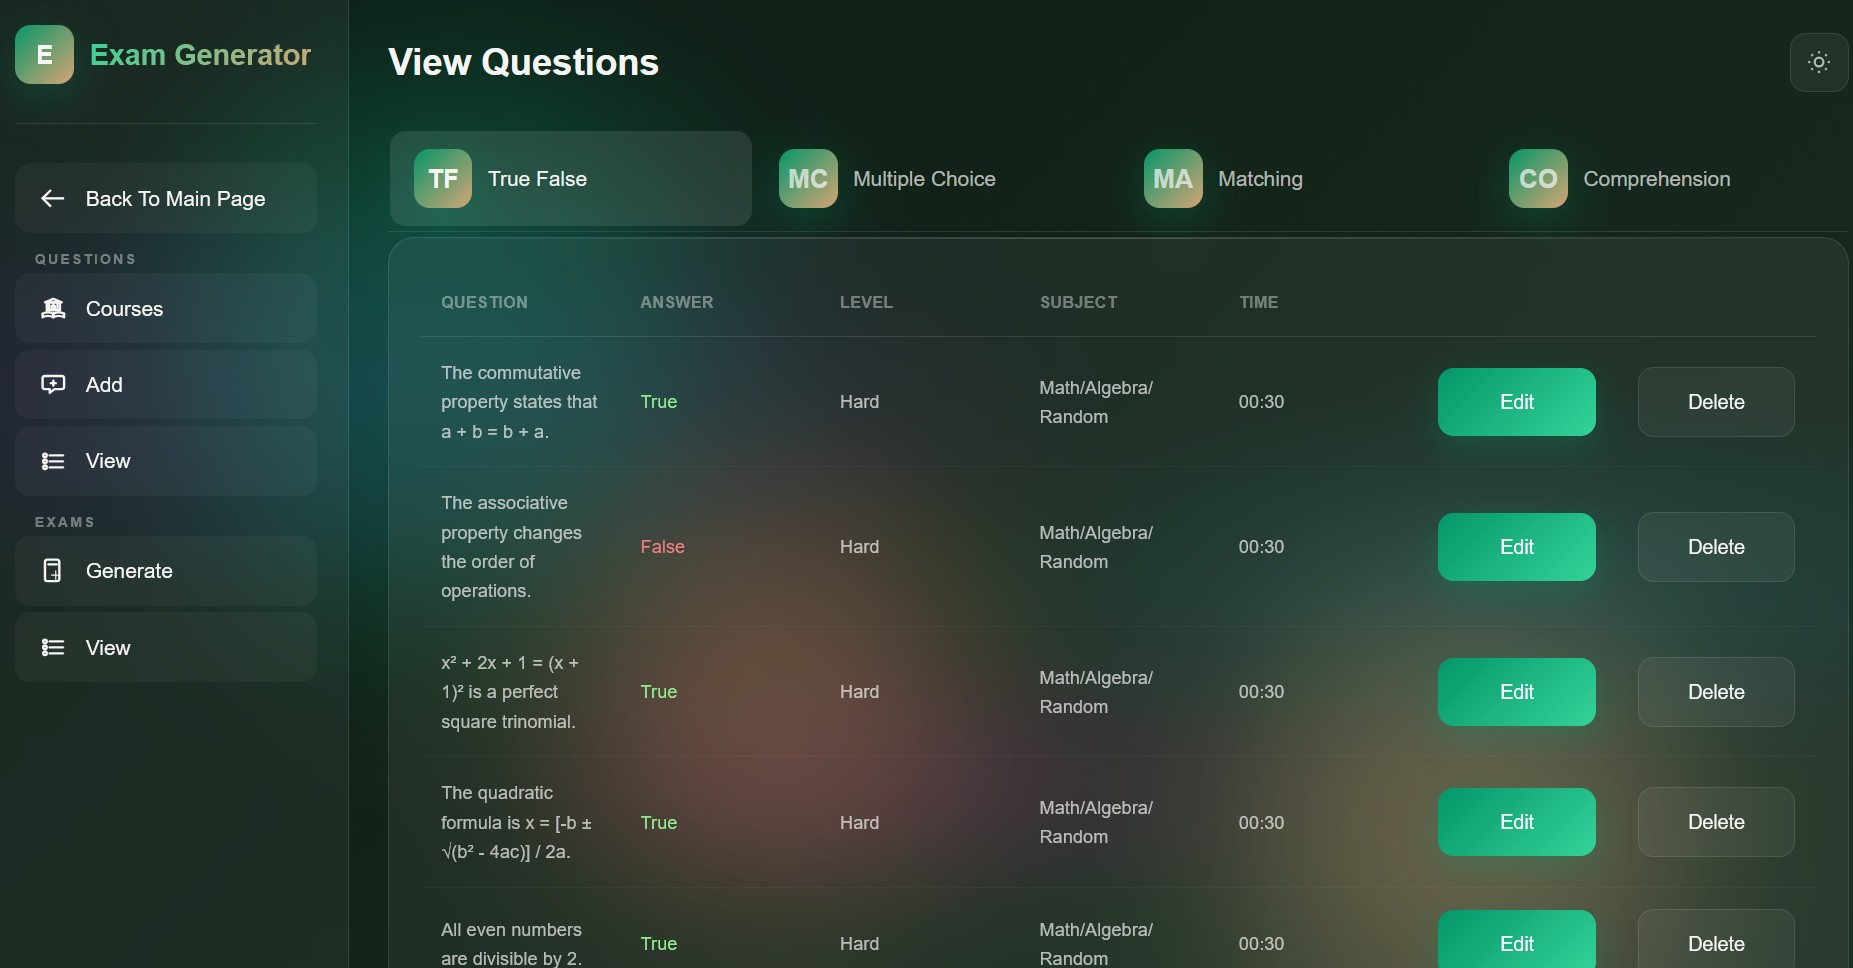
Task: Click Hard level in commutative property row
Action: pyautogui.click(x=859, y=402)
